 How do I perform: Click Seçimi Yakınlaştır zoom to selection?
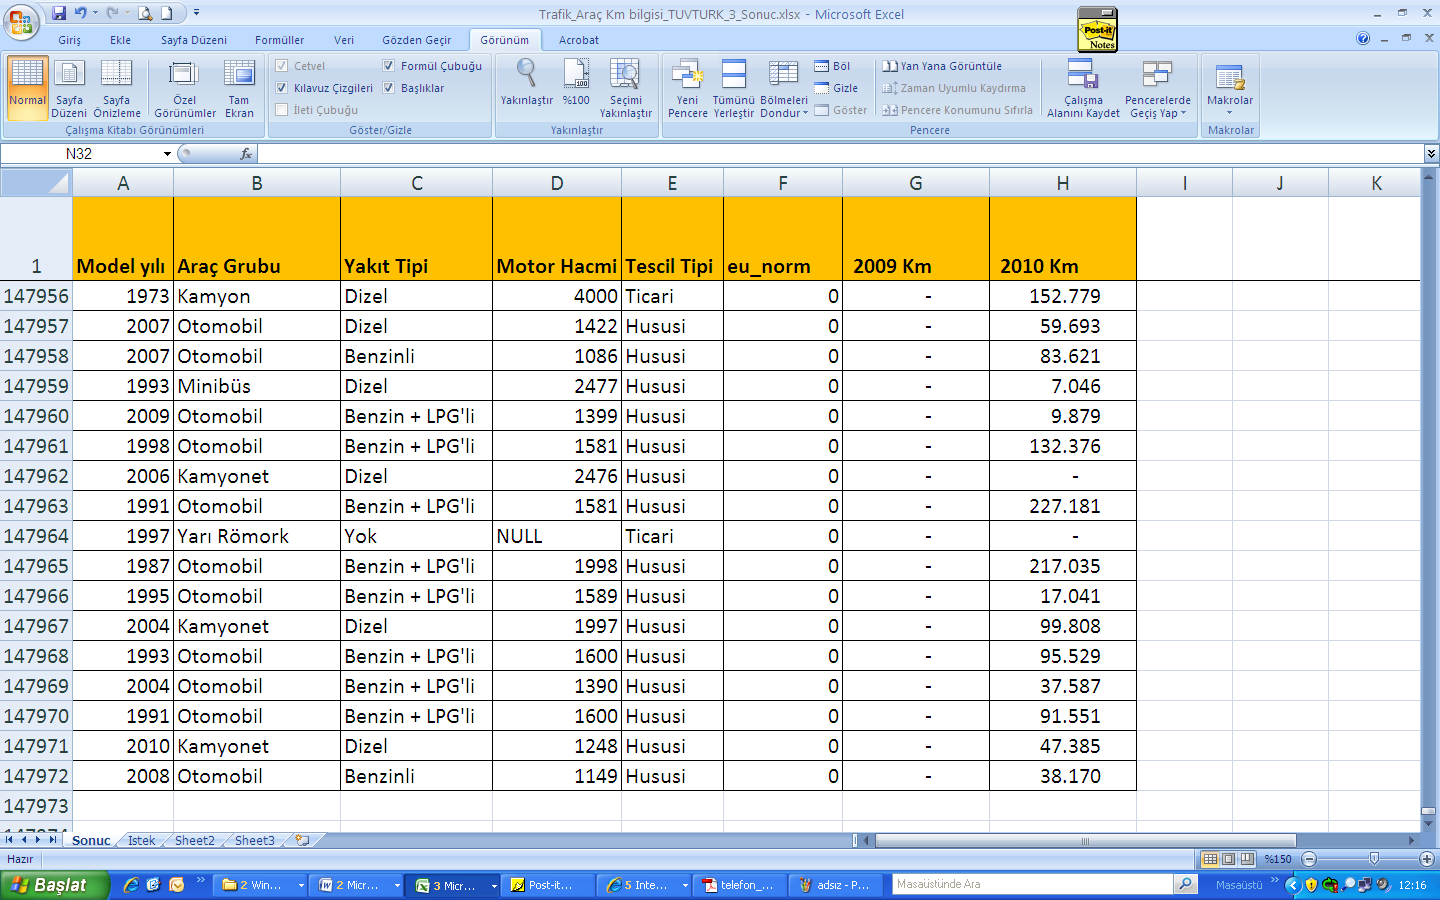pyautogui.click(x=626, y=88)
